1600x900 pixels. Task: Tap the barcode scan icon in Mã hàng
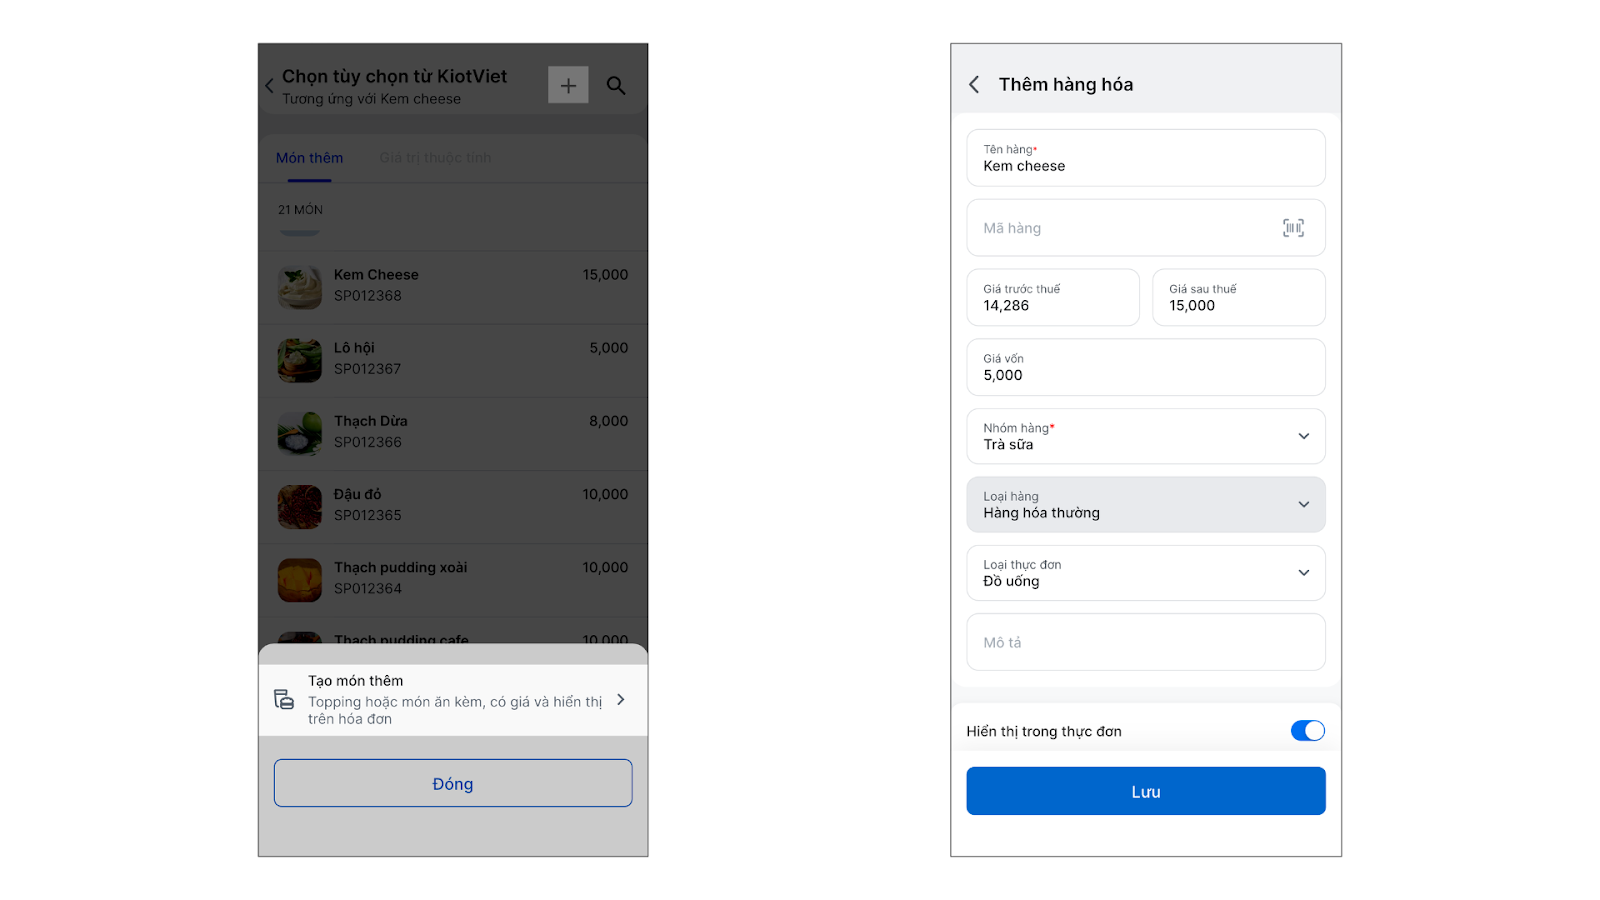(1293, 228)
